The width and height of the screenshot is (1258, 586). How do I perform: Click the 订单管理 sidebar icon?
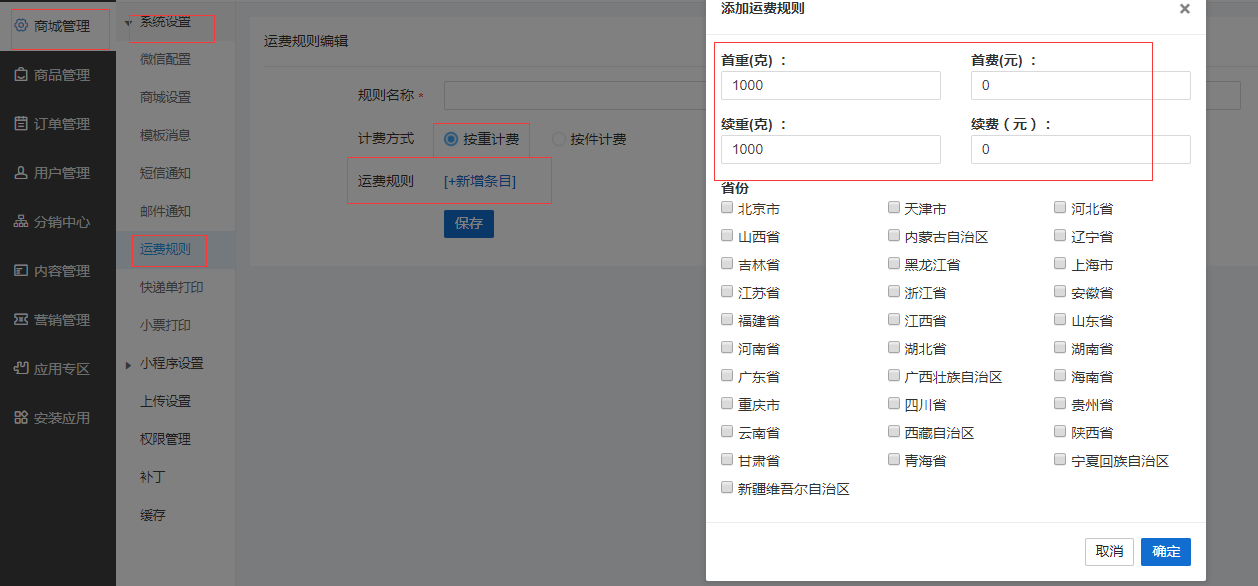tap(21, 124)
